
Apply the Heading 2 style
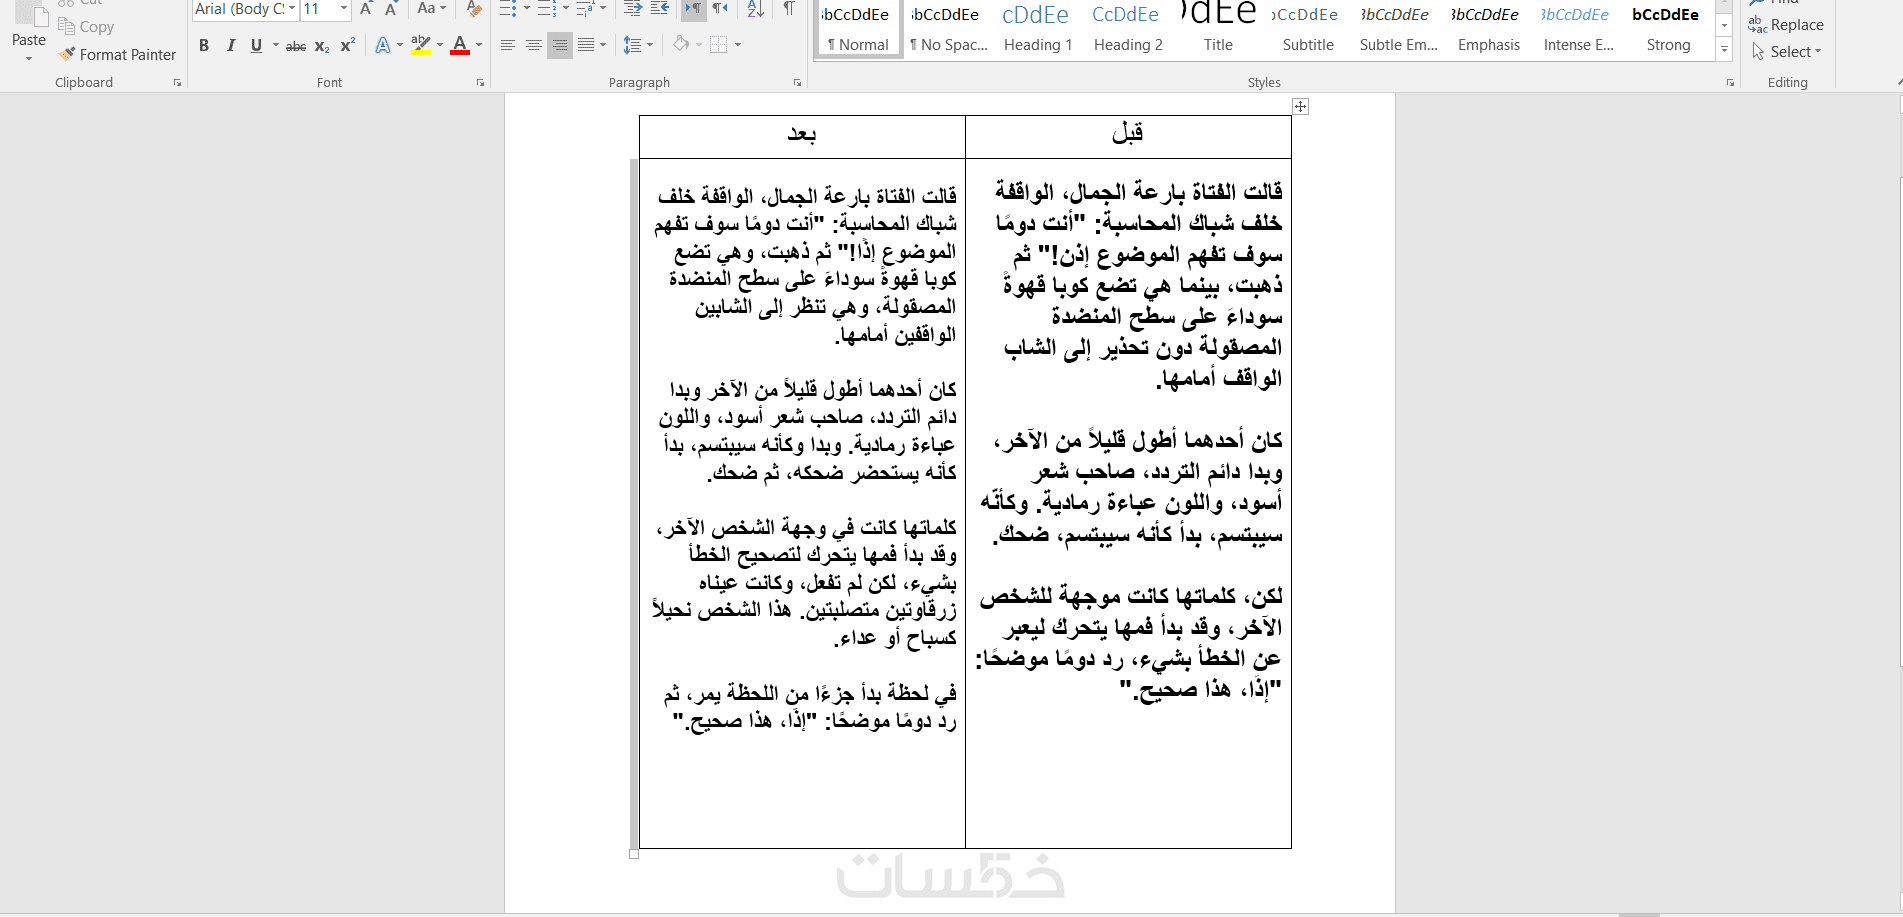(x=1128, y=29)
